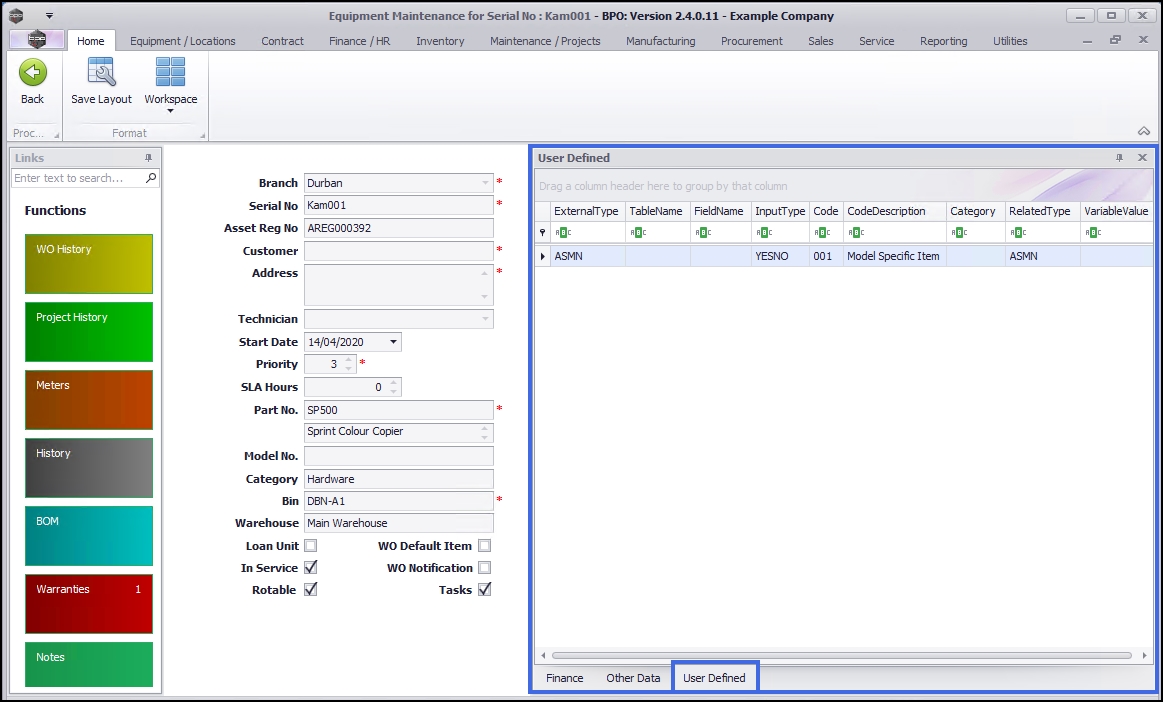
Task: Open the Branch dropdown
Action: click(x=486, y=183)
